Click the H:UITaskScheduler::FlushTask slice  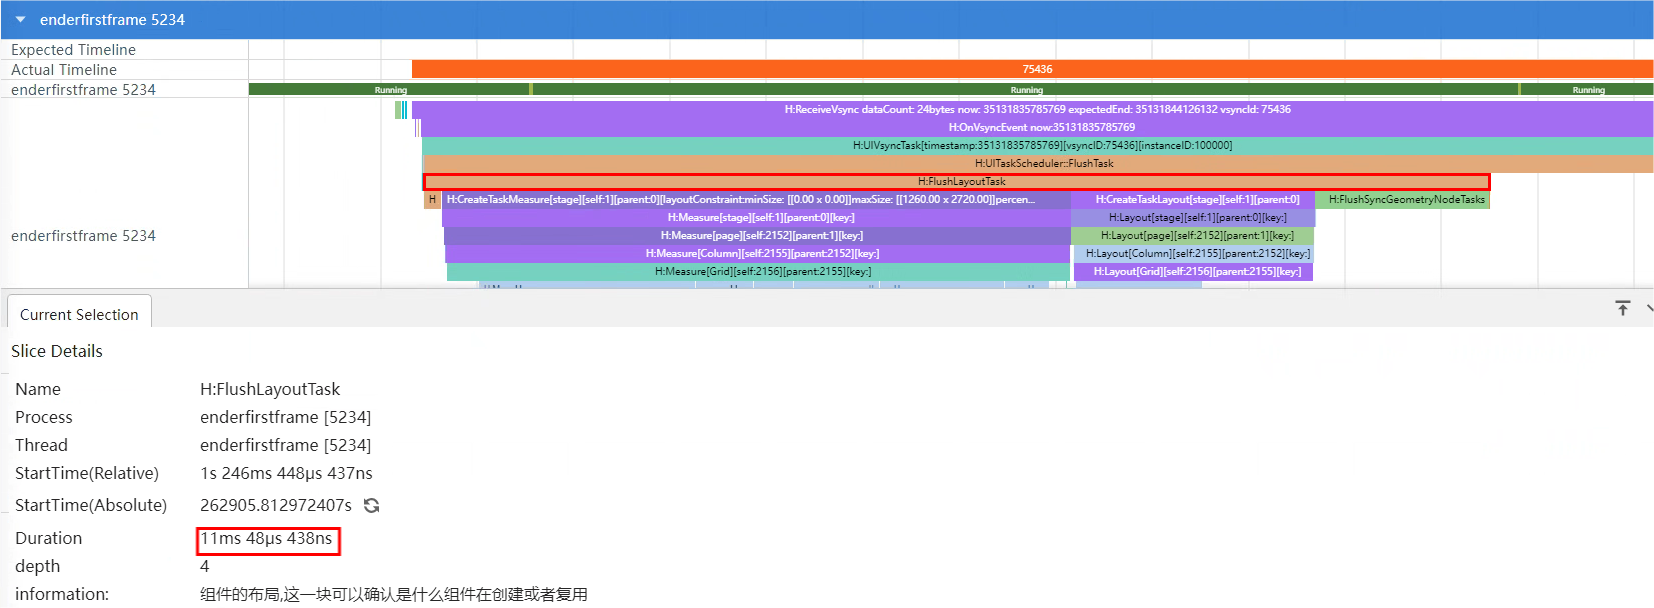pos(1043,164)
